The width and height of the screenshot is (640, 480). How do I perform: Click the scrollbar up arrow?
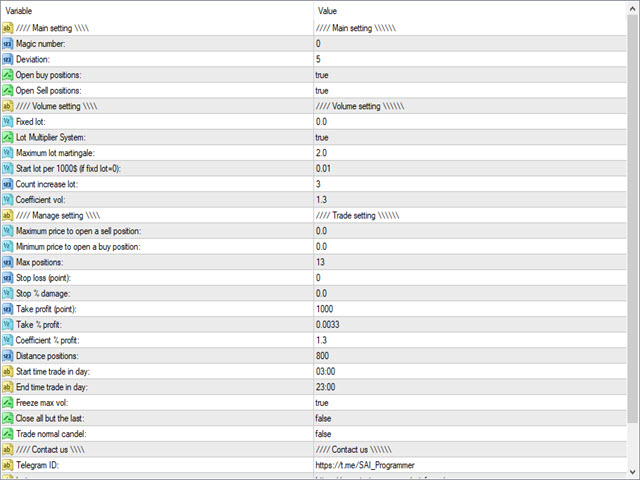pos(633,8)
